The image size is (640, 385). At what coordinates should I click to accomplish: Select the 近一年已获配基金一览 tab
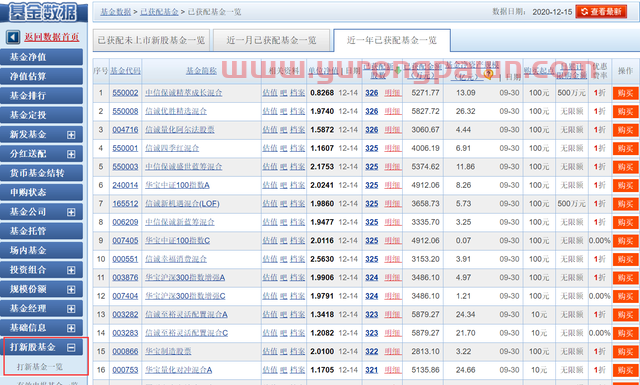pyautogui.click(x=392, y=40)
